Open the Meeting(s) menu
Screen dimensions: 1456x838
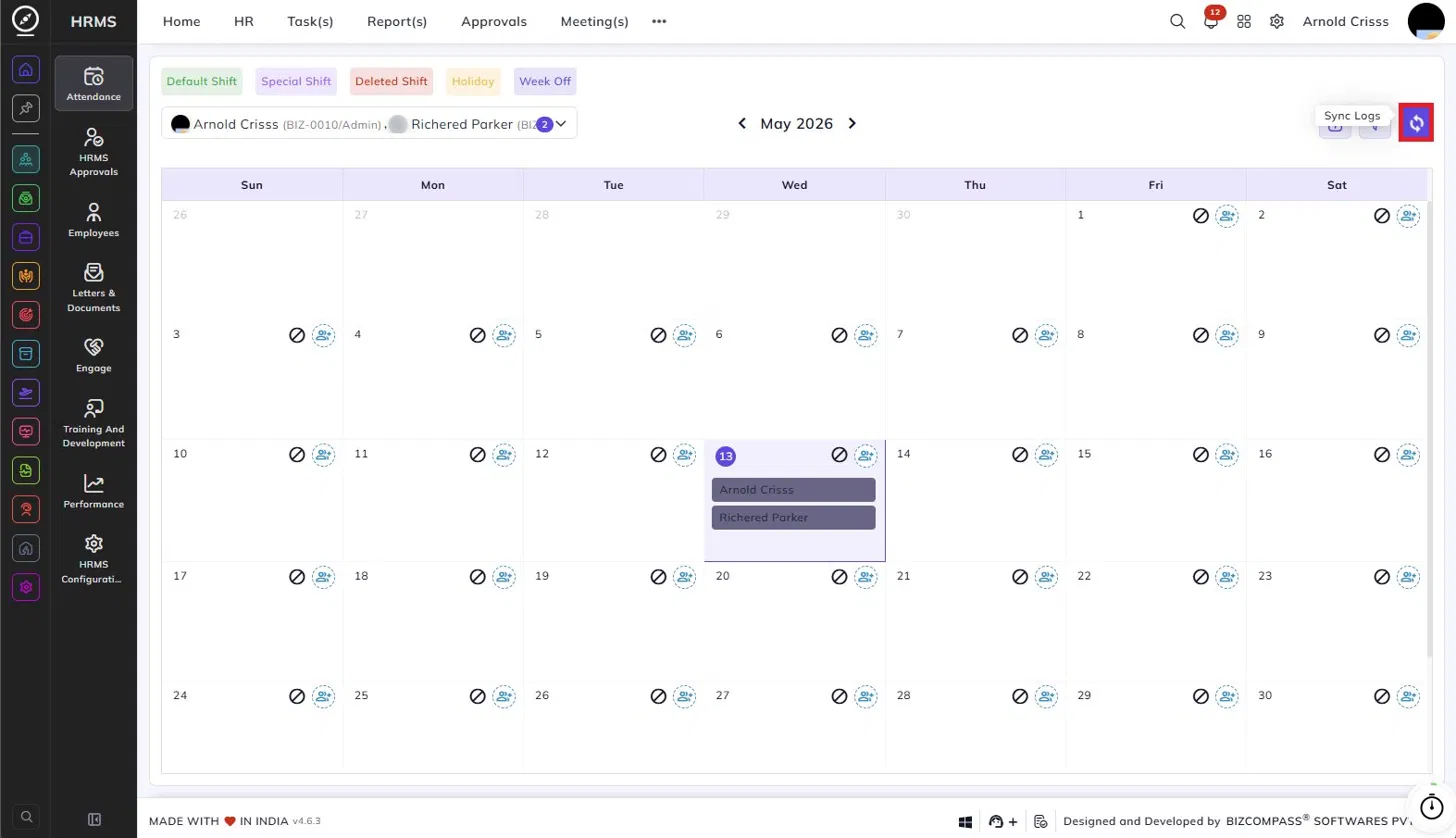tap(594, 21)
